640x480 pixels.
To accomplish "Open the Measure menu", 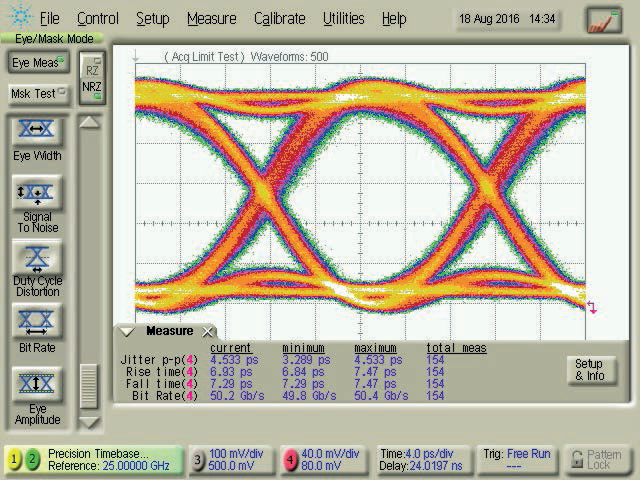I will point(211,18).
